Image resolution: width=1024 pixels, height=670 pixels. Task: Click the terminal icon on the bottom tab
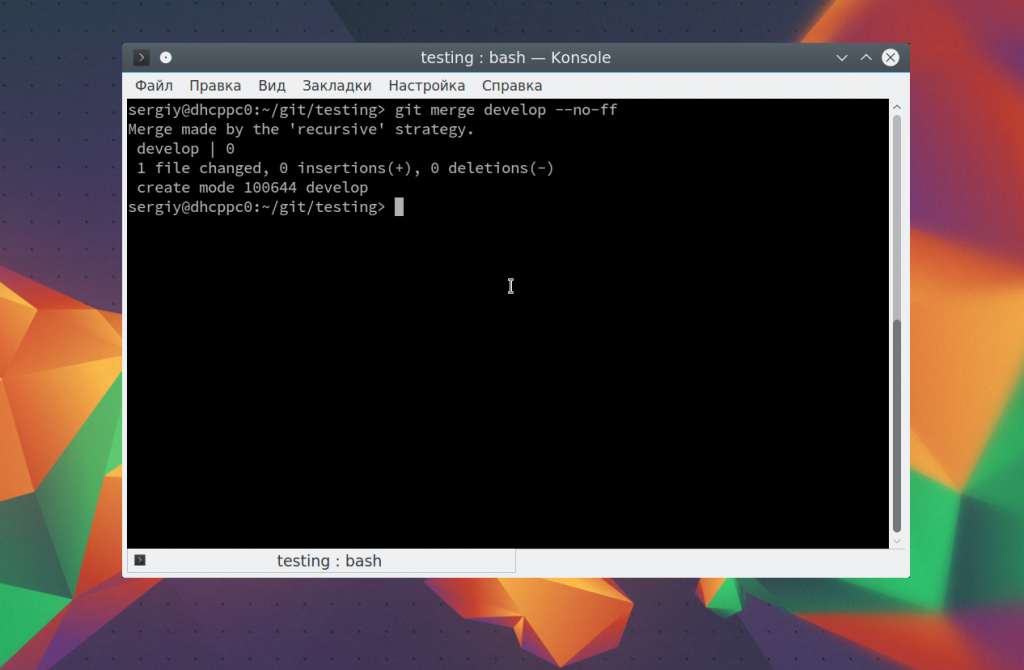pyautogui.click(x=140, y=560)
